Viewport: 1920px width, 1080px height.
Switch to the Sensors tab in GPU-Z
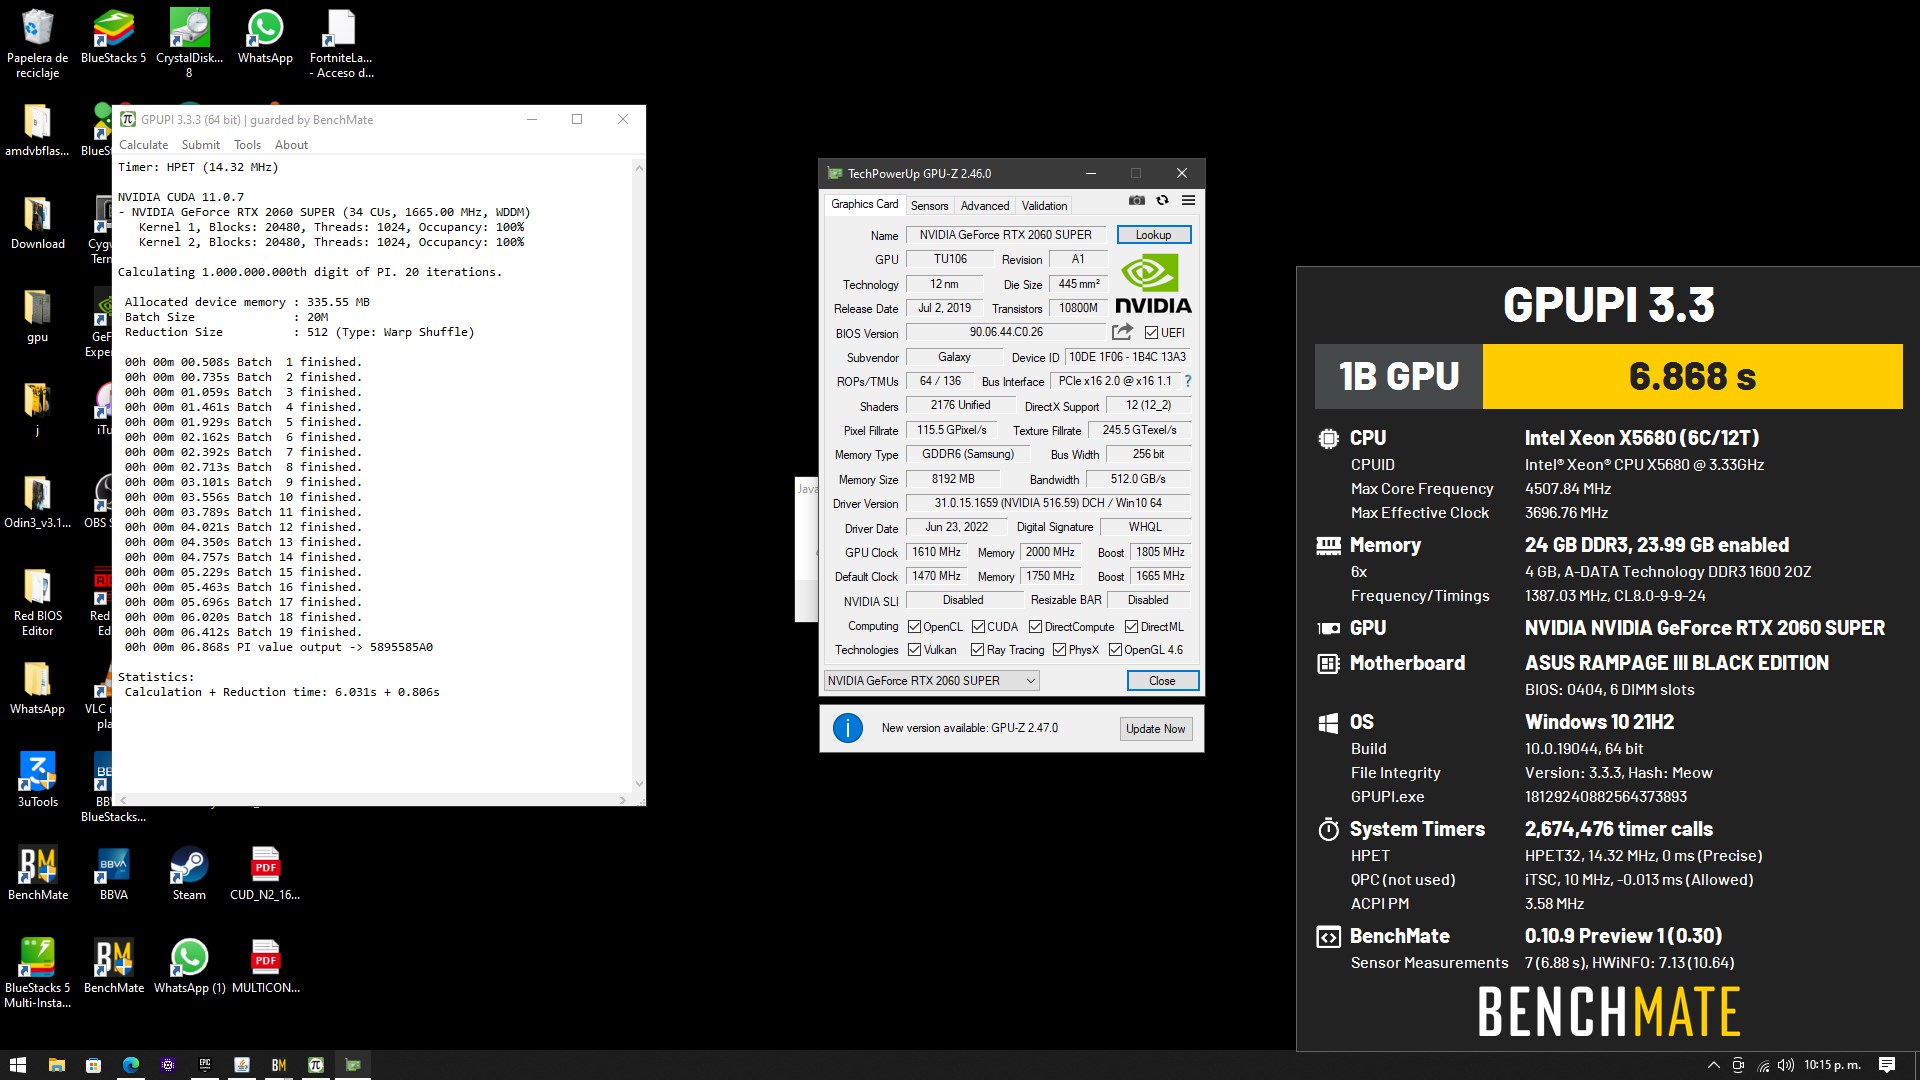929,206
